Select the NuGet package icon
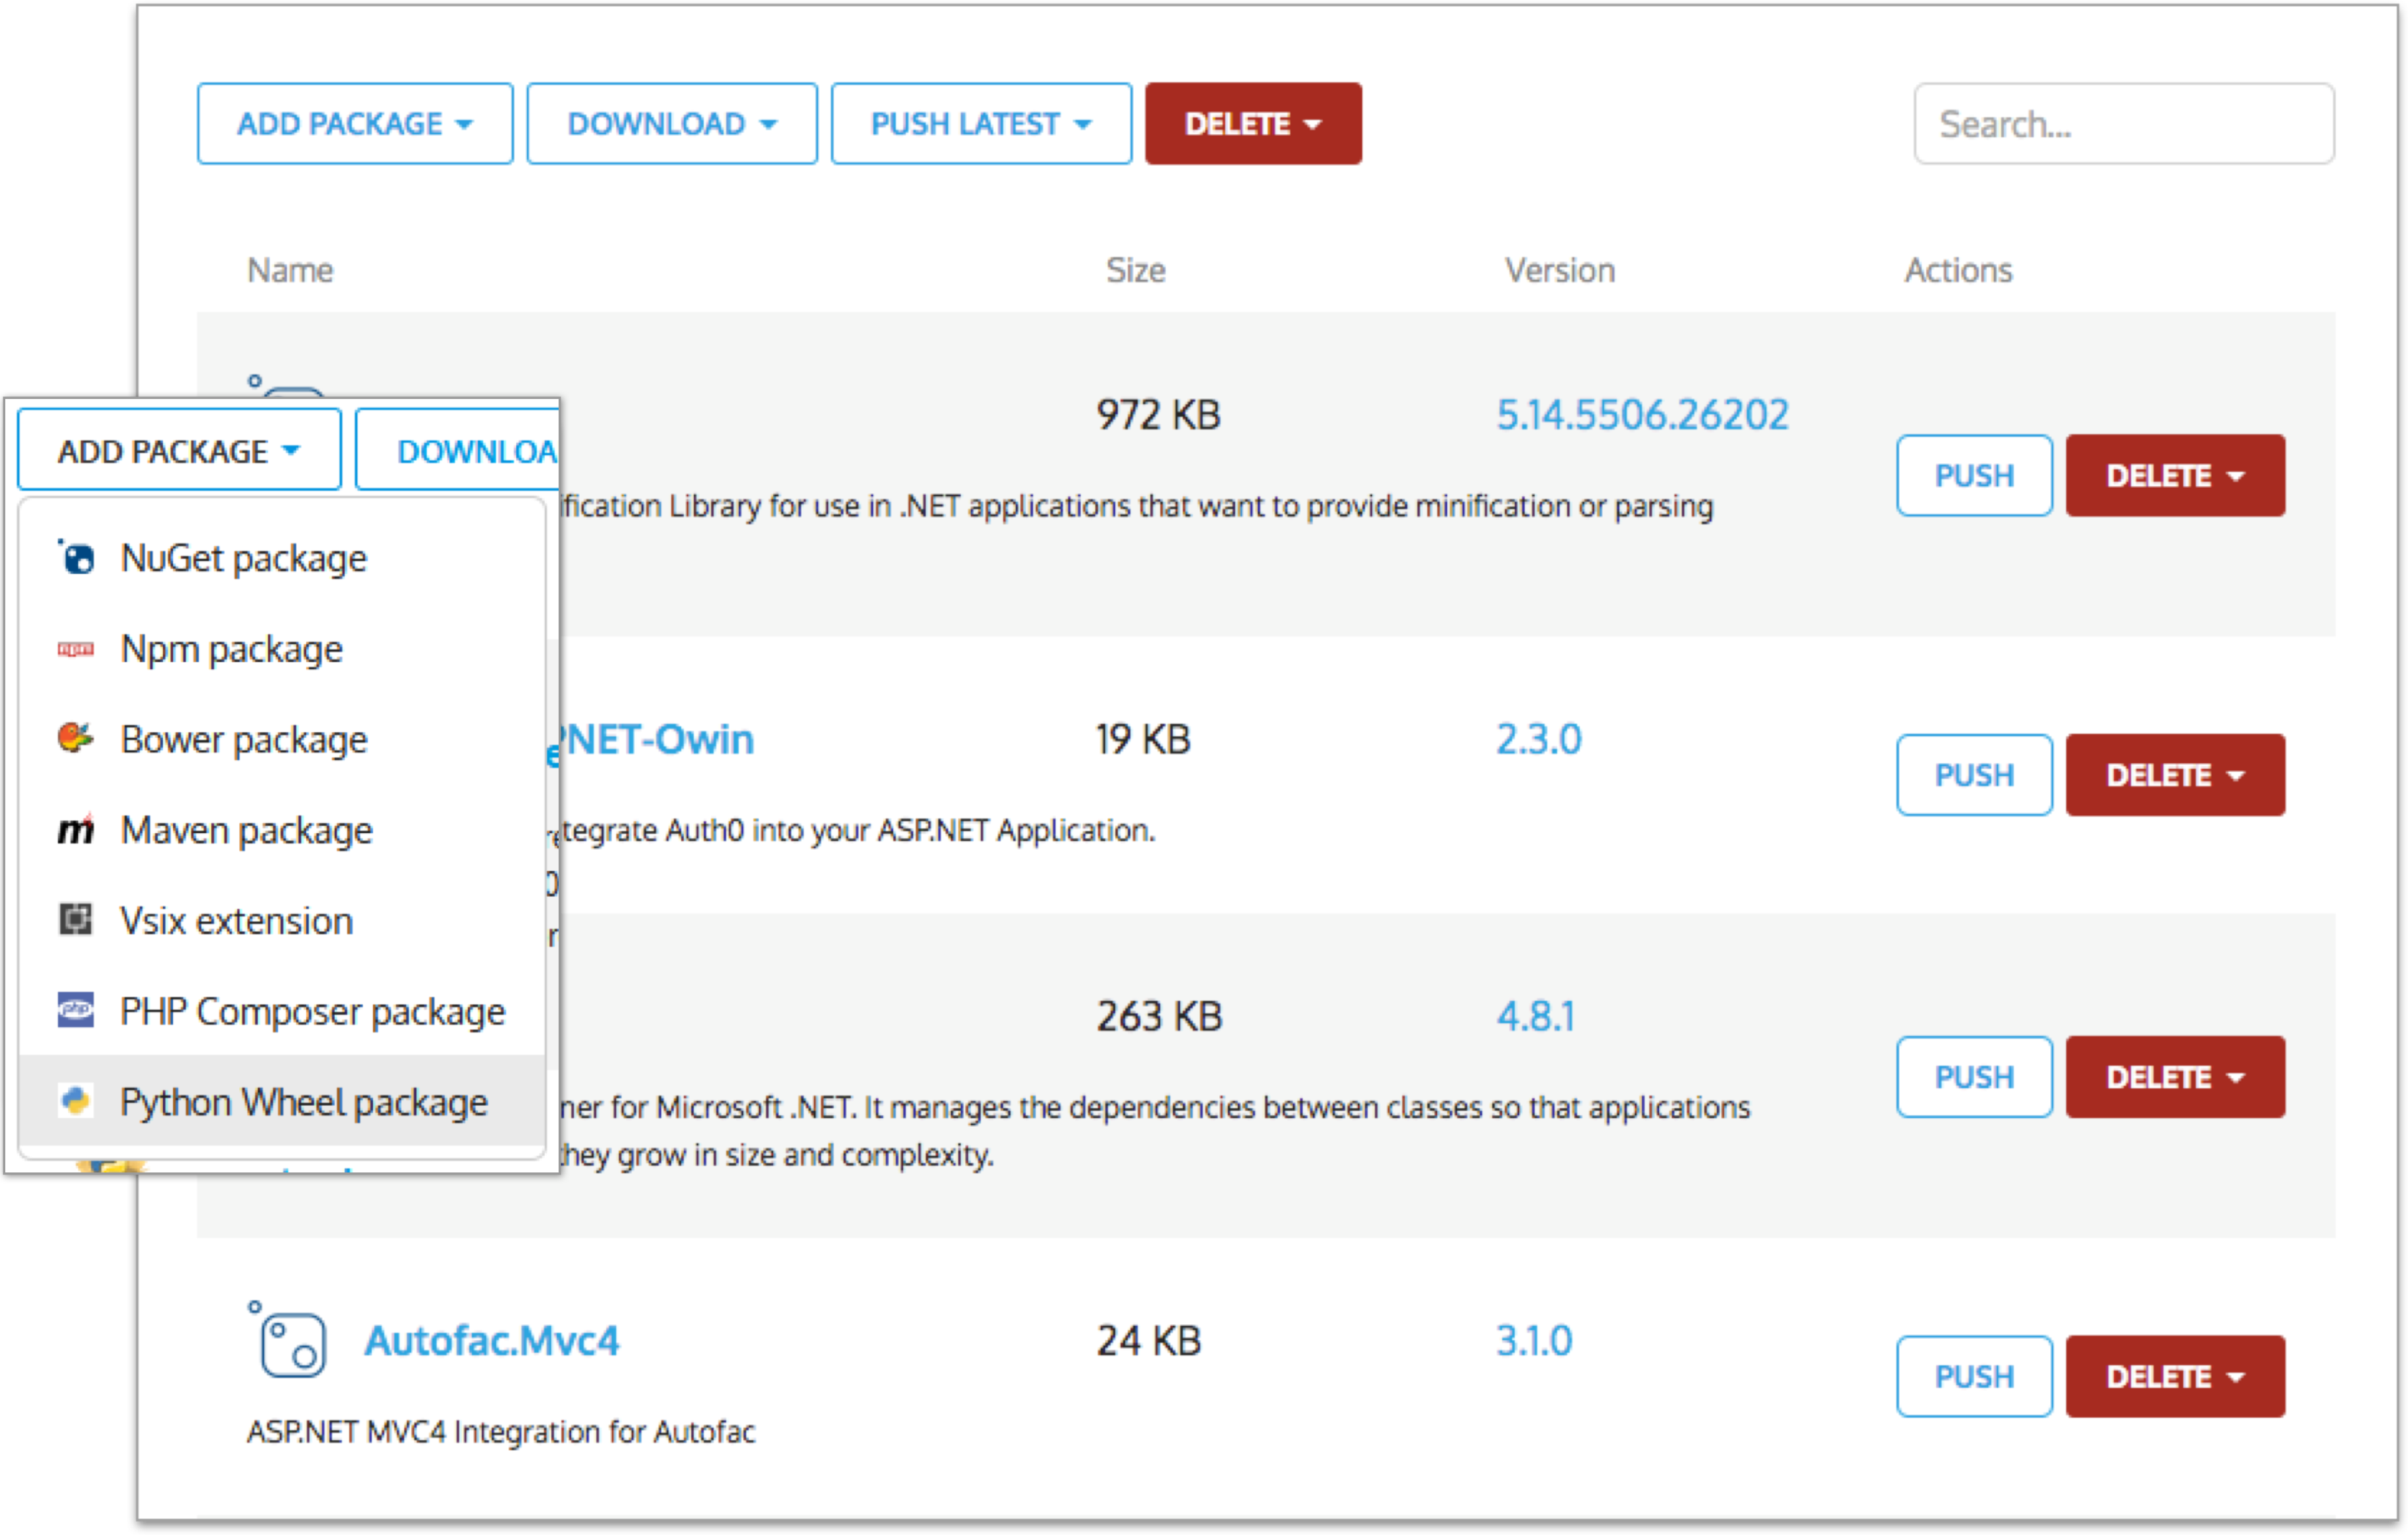This screenshot has height=1535, width=2408. click(x=76, y=557)
